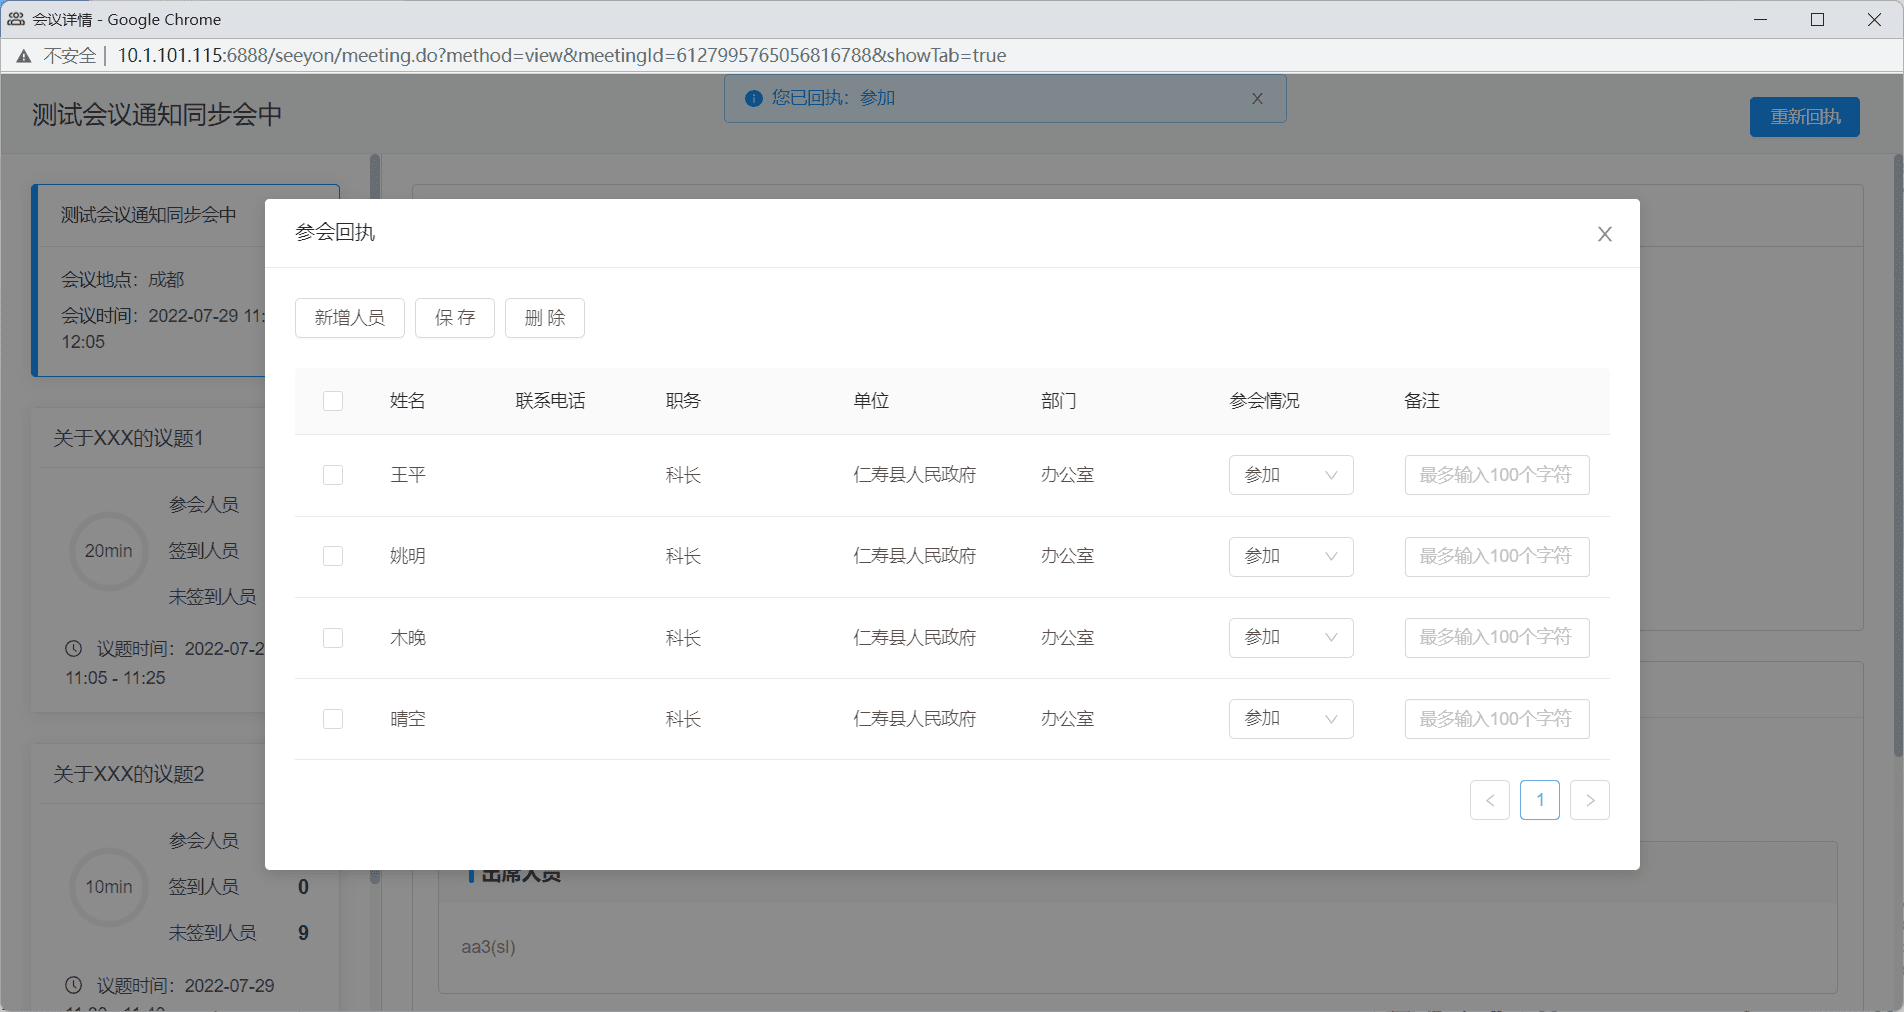Screen dimensions: 1904x1012
Task: Check the row checkbox for 王平
Action: coord(333,475)
